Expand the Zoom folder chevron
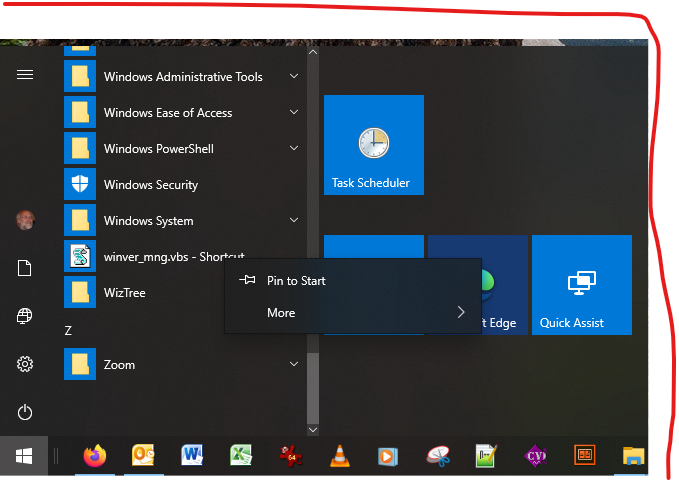Screen dimensions: 679x480 point(294,364)
